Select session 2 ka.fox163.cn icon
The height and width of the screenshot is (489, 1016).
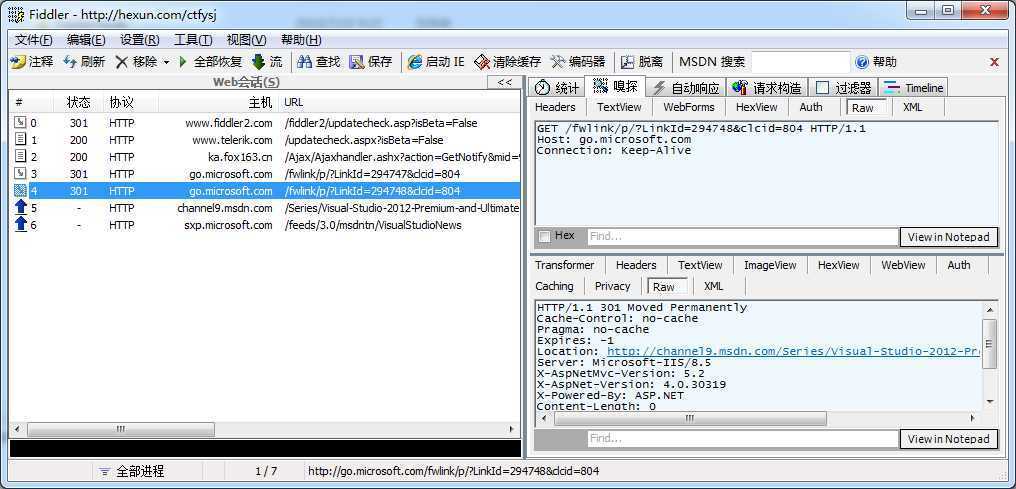(21, 156)
